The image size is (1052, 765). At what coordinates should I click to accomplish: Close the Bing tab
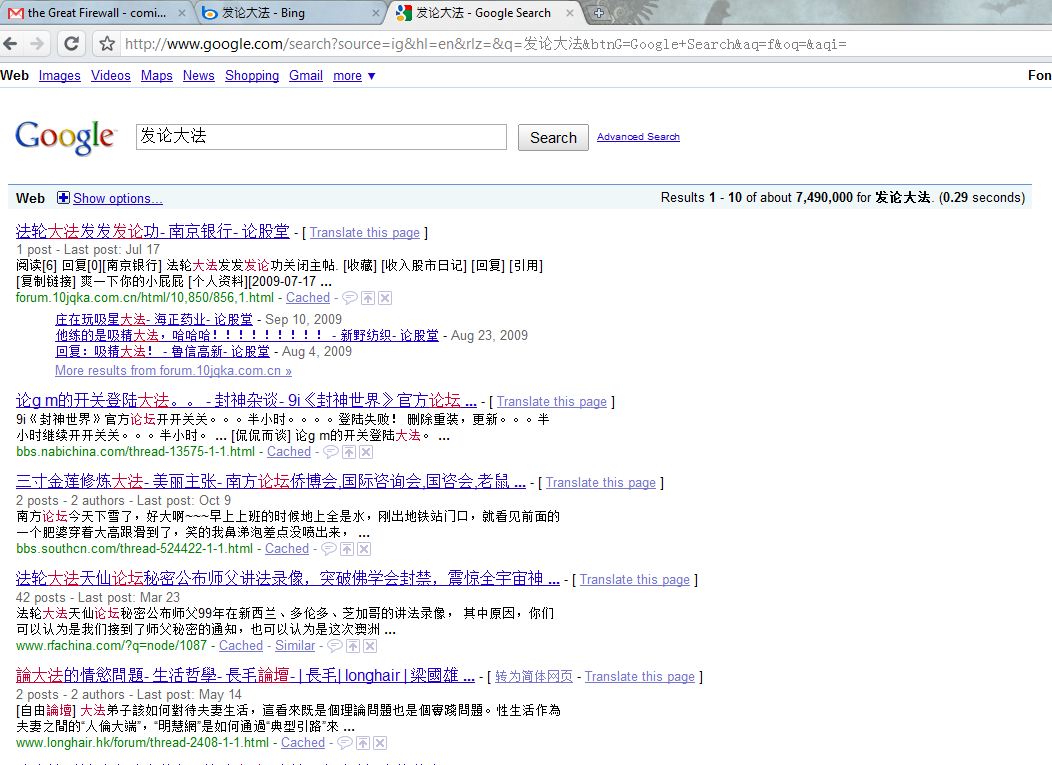point(376,13)
